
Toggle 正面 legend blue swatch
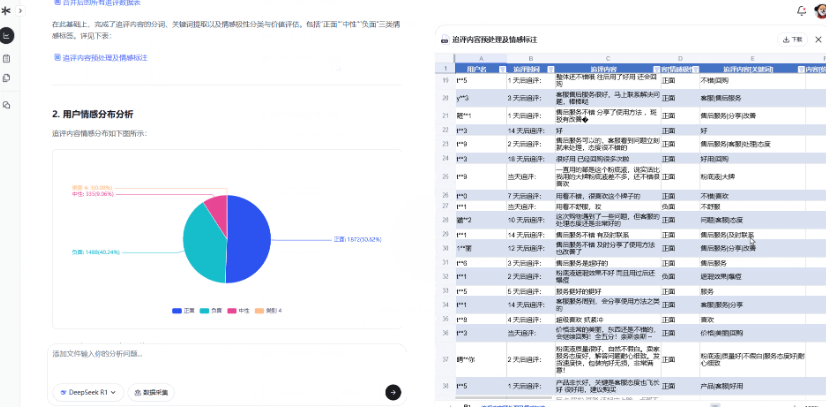tap(178, 311)
